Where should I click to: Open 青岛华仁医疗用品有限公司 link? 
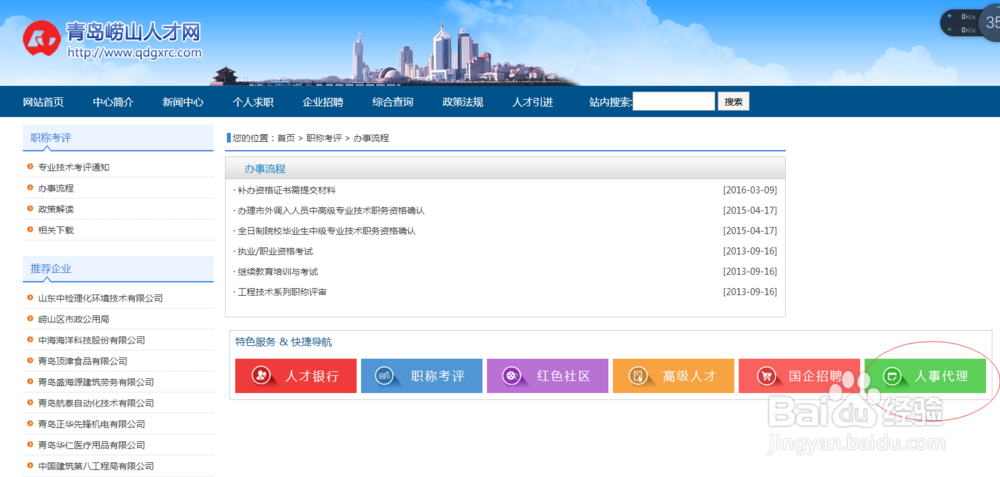point(92,445)
